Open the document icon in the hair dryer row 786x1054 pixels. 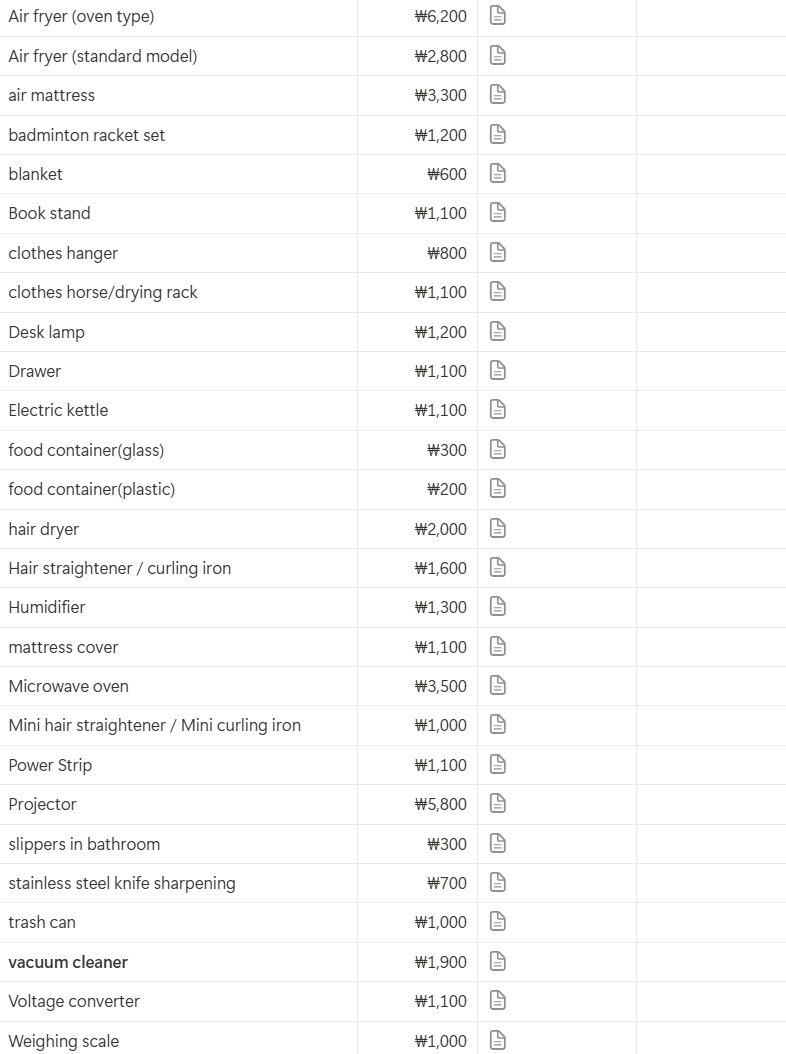click(x=498, y=528)
